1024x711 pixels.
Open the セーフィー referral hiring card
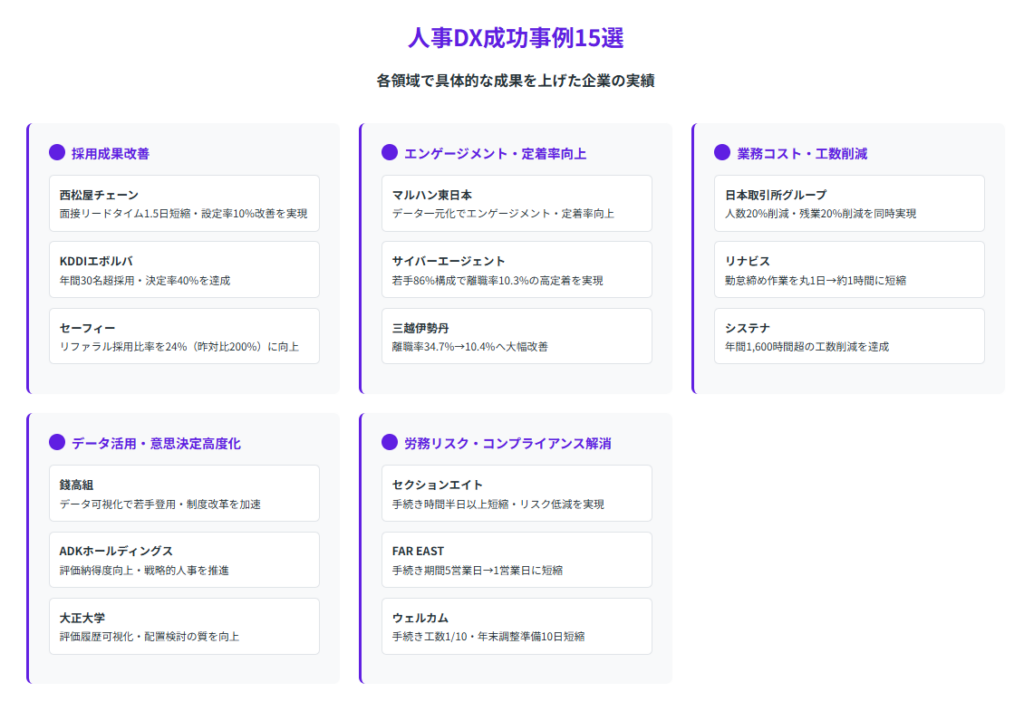click(184, 336)
